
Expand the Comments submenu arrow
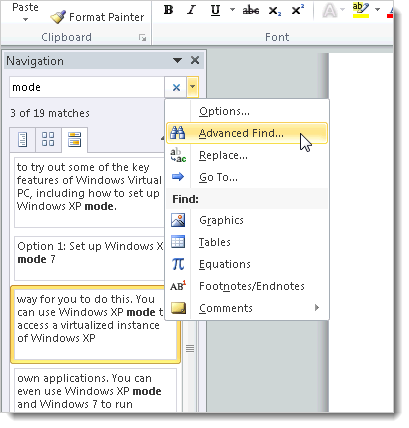click(x=317, y=308)
